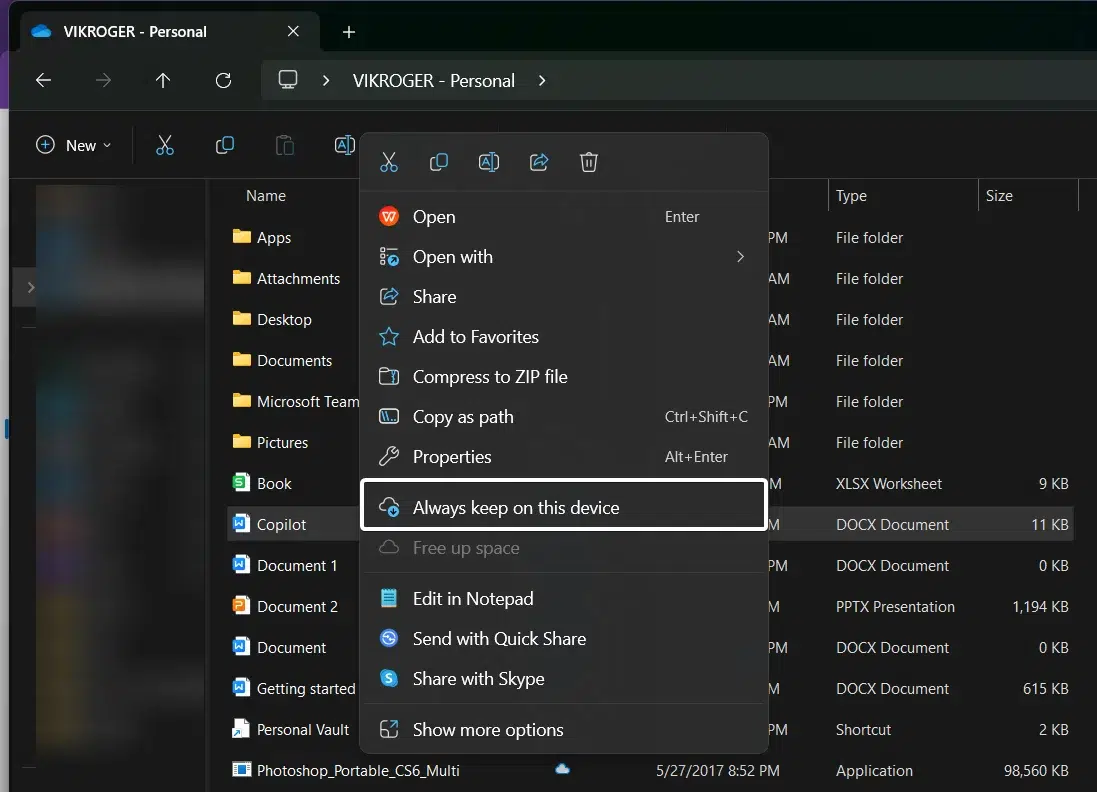Viewport: 1097px width, 792px height.
Task: Go back with the Back arrow
Action: (x=43, y=81)
